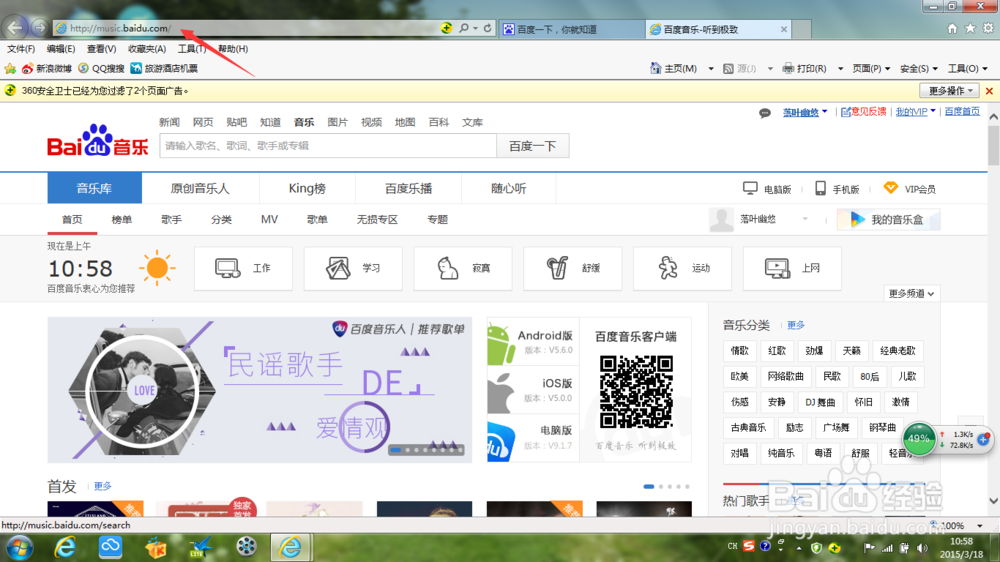The width and height of the screenshot is (1000, 562).
Task: Expand the 主页(M) dropdown arrow
Action: click(x=711, y=69)
